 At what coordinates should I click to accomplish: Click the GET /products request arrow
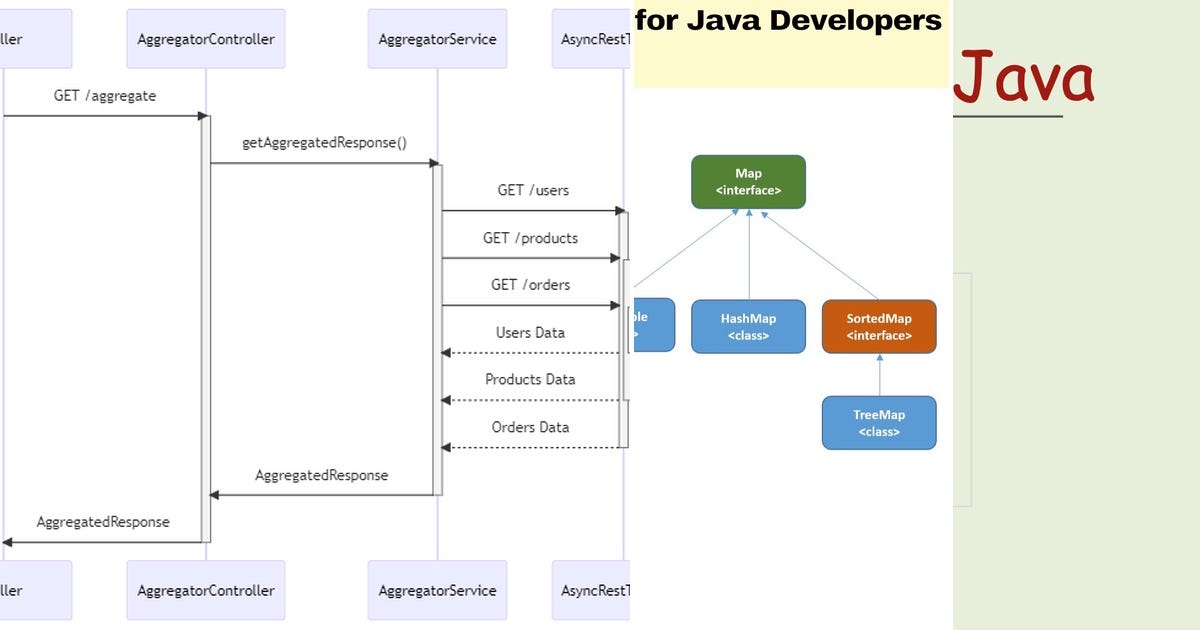pos(532,258)
